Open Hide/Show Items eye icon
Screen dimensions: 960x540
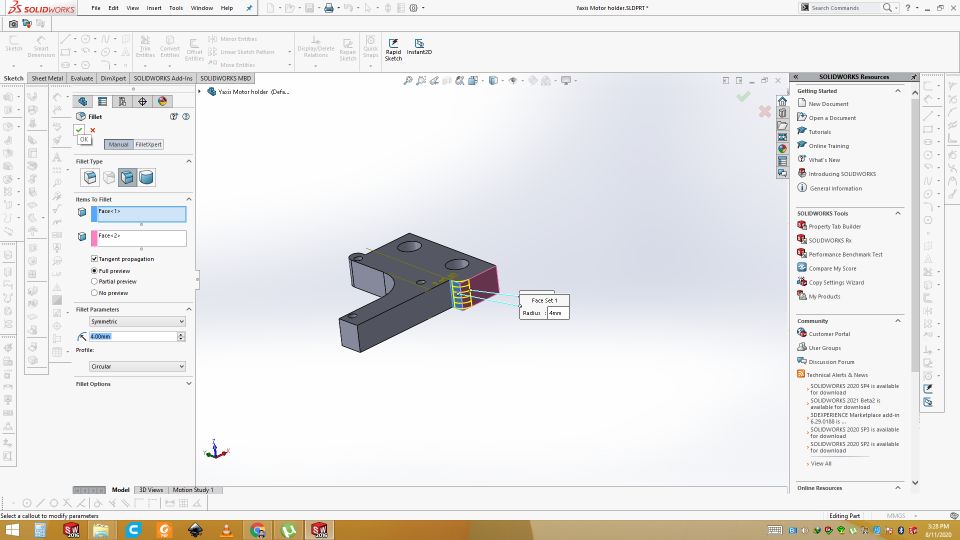tap(513, 81)
